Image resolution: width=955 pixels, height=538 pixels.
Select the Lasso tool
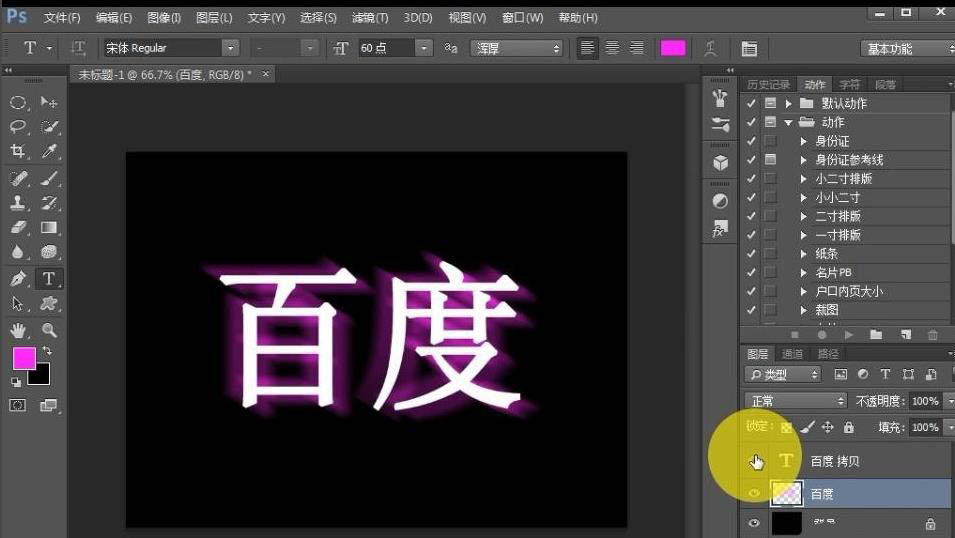tap(18, 127)
